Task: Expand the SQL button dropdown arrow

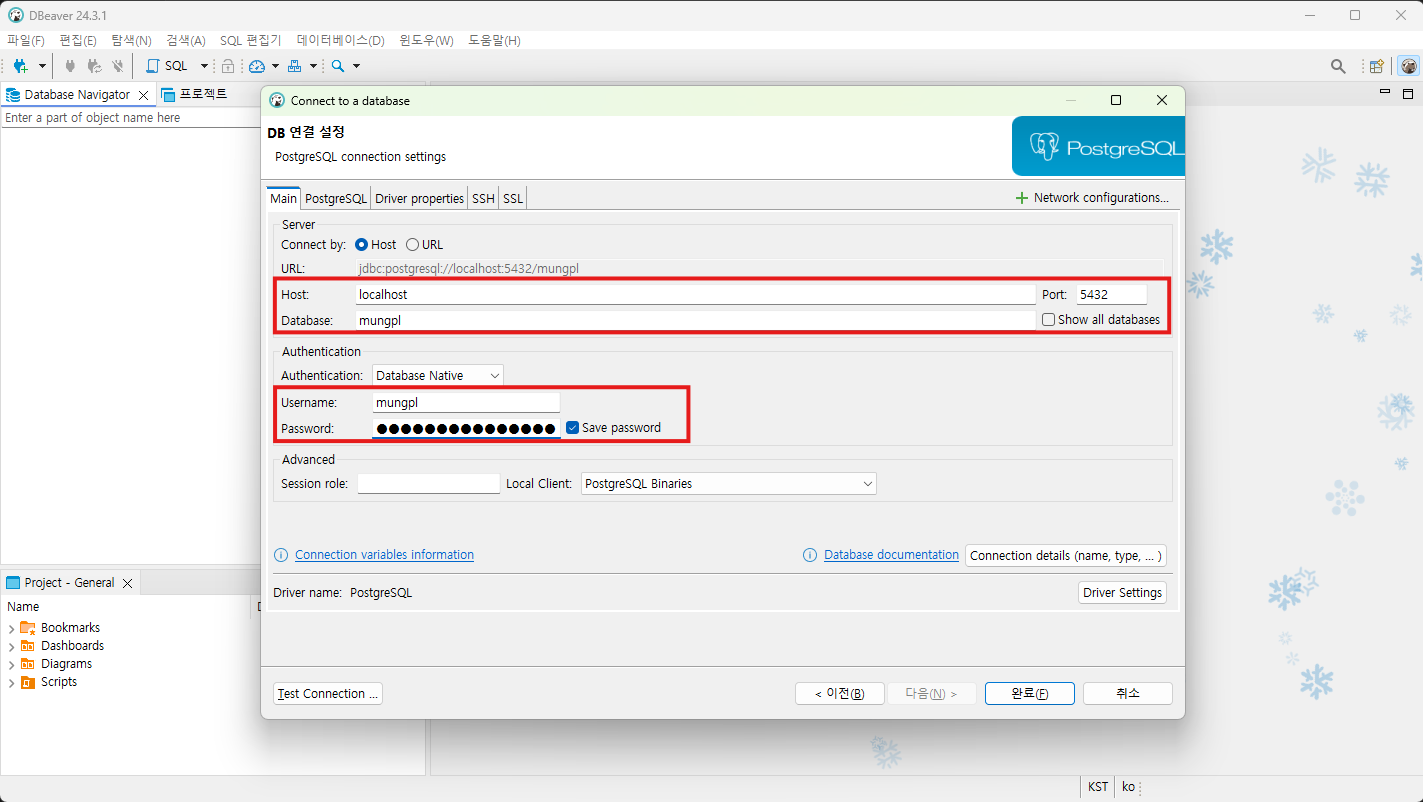Action: 204,66
